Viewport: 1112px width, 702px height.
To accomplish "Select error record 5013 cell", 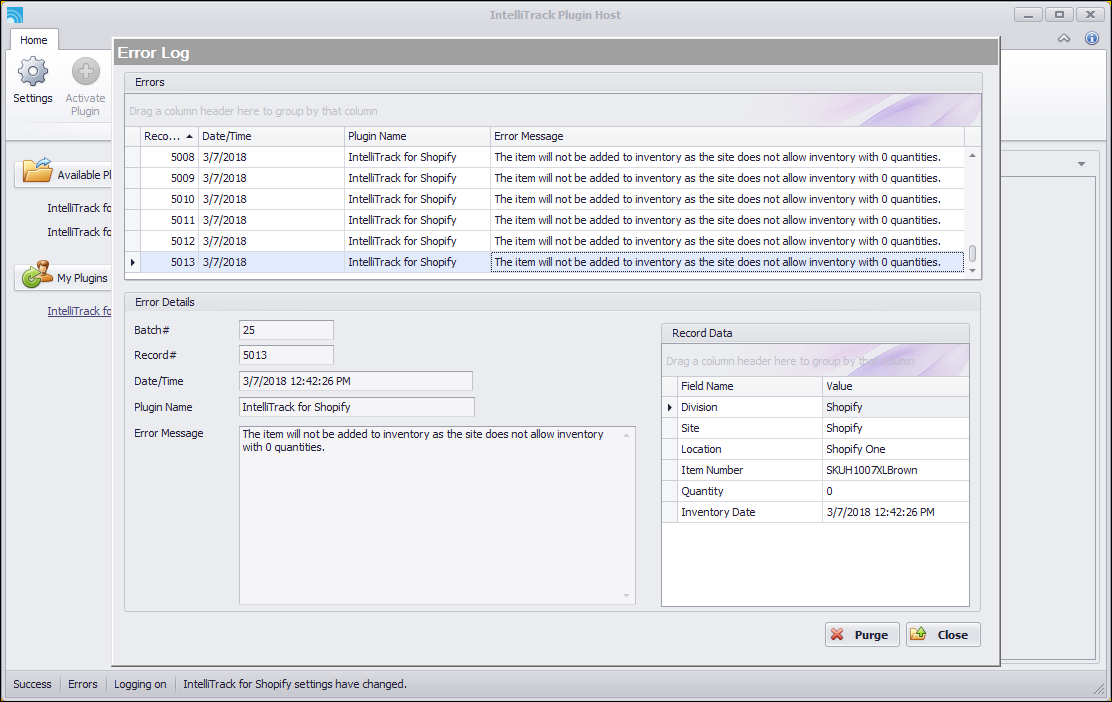I will [x=169, y=262].
